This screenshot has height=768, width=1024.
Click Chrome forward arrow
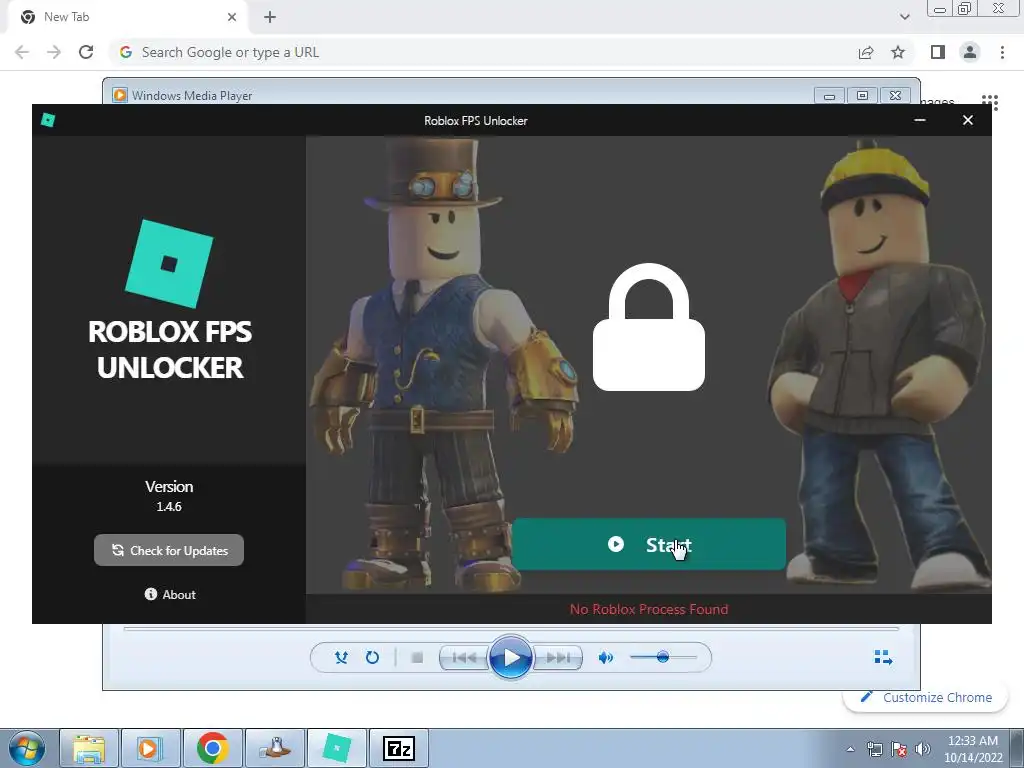[54, 52]
